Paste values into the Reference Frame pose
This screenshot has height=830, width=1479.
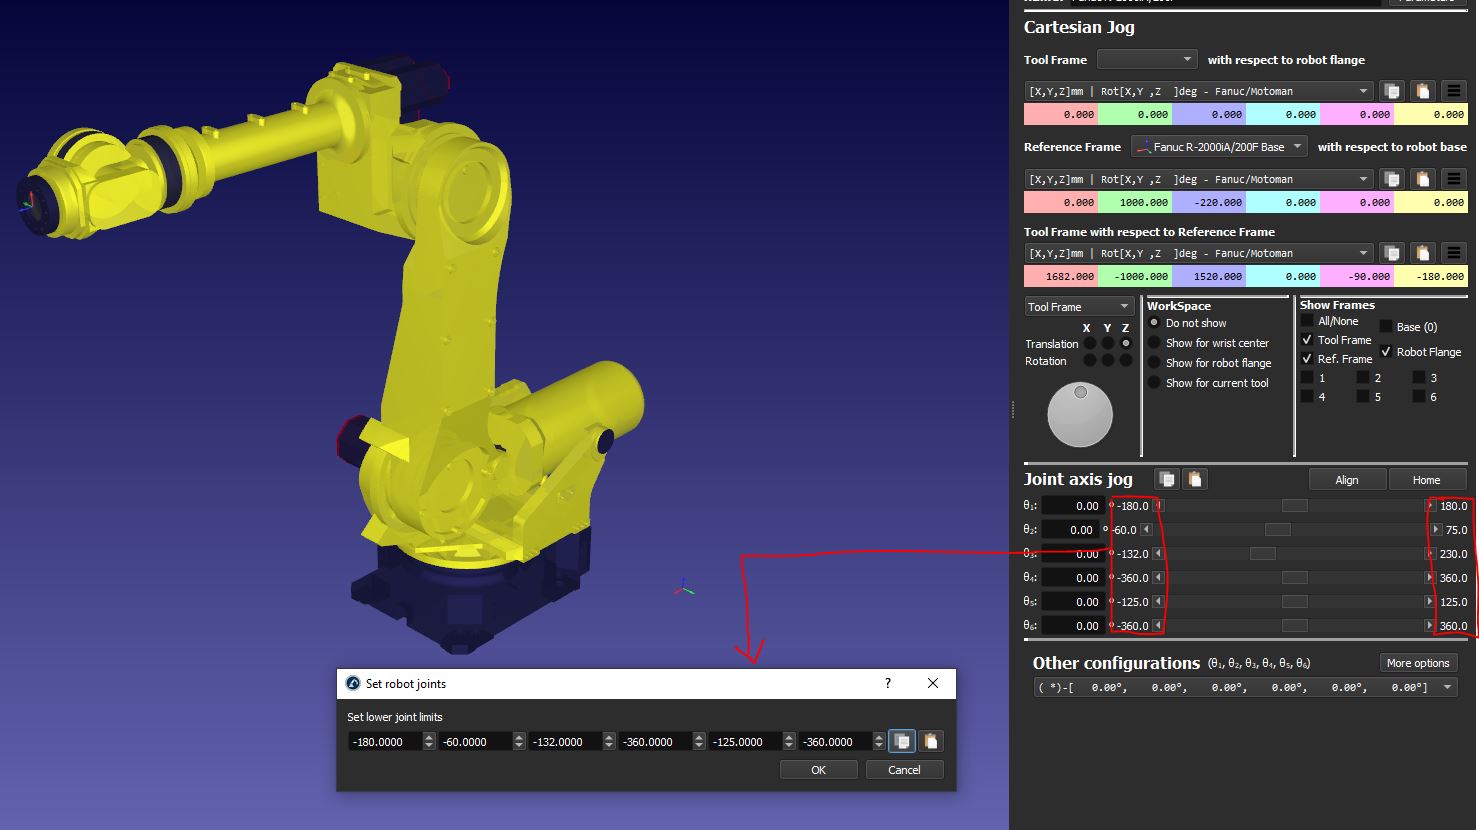[1422, 179]
